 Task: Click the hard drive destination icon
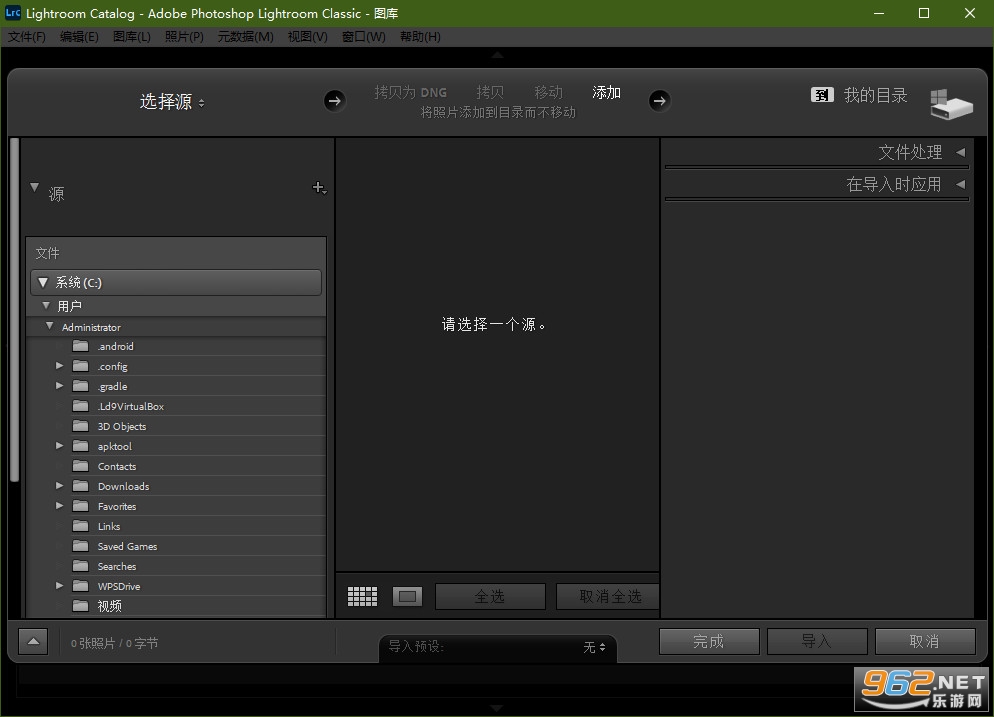(951, 104)
